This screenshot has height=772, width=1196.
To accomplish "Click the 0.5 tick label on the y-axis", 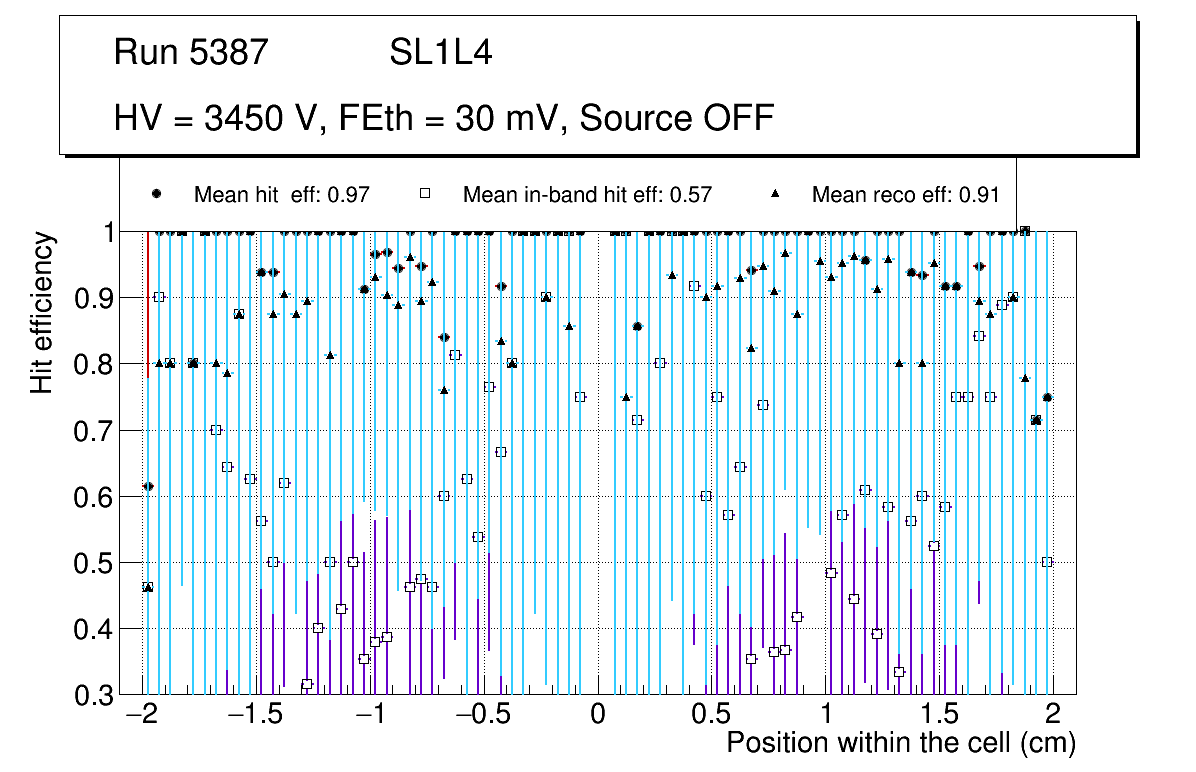I will [95, 563].
